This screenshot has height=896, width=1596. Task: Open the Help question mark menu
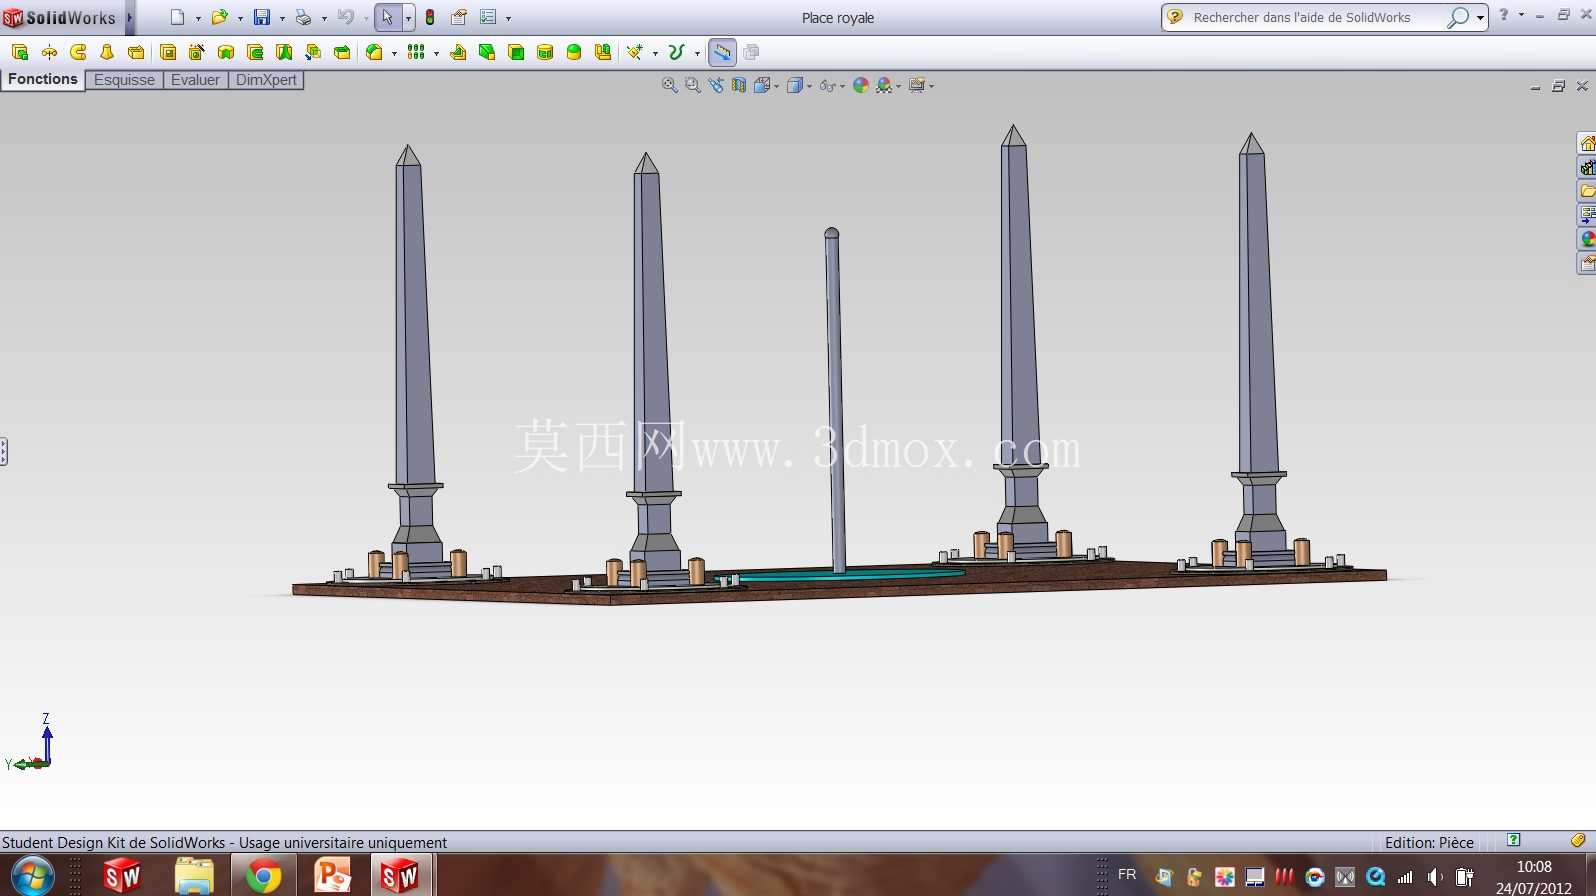(1504, 15)
